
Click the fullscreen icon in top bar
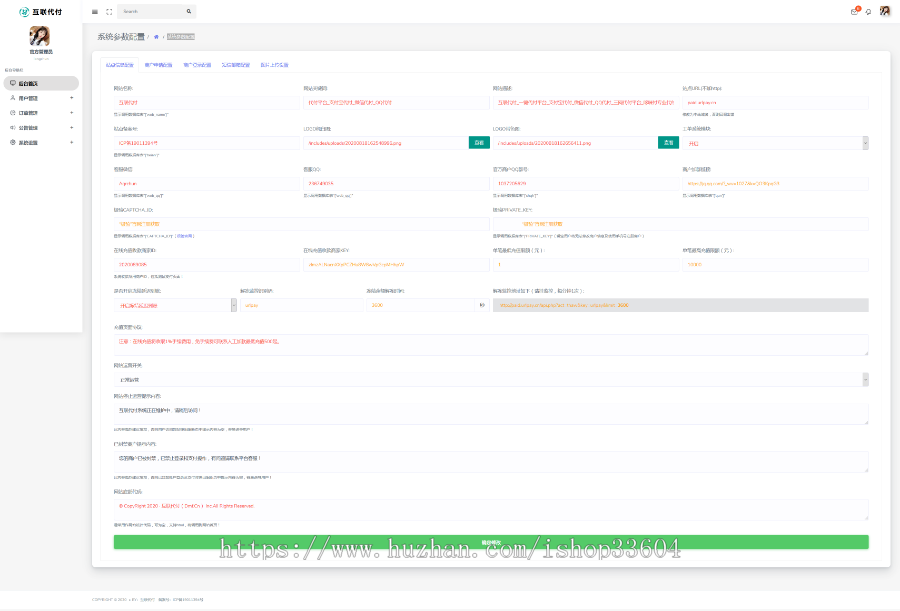108,12
